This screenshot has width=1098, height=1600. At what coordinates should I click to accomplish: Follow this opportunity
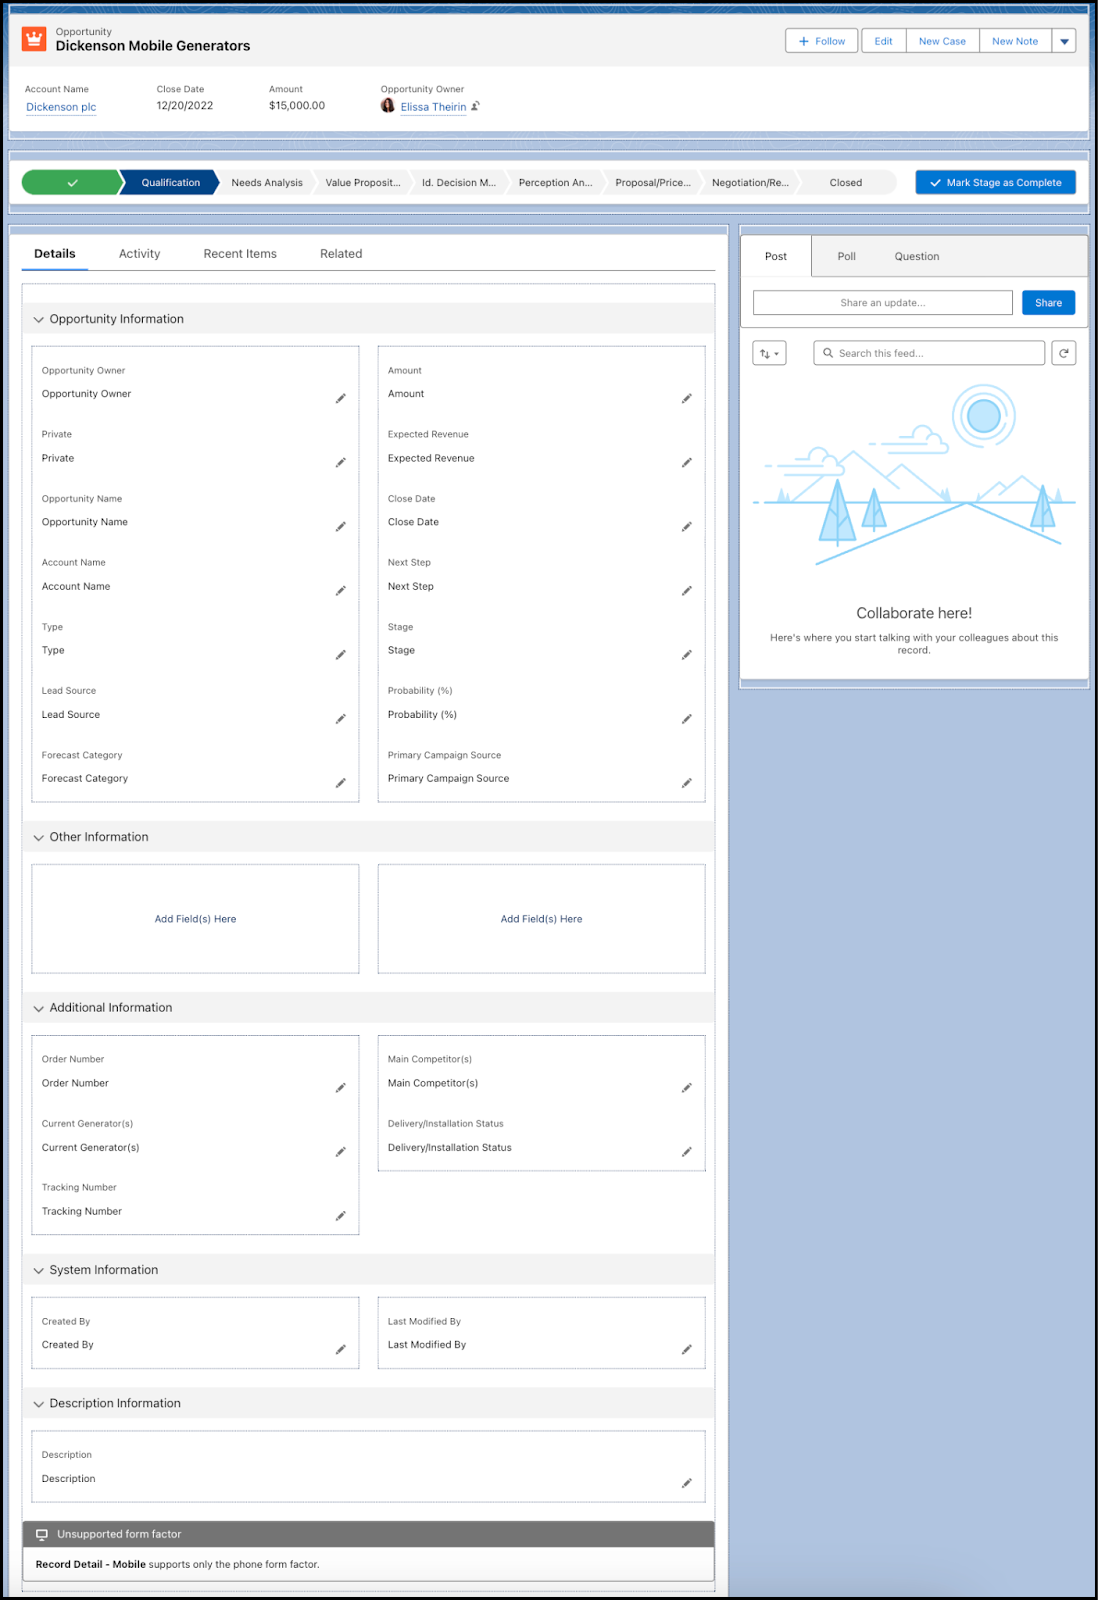click(x=822, y=41)
